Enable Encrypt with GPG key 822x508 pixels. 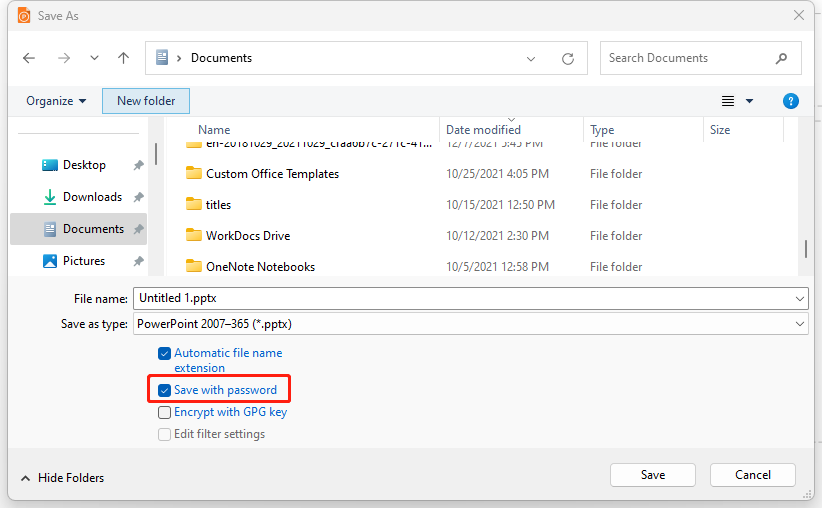[164, 413]
